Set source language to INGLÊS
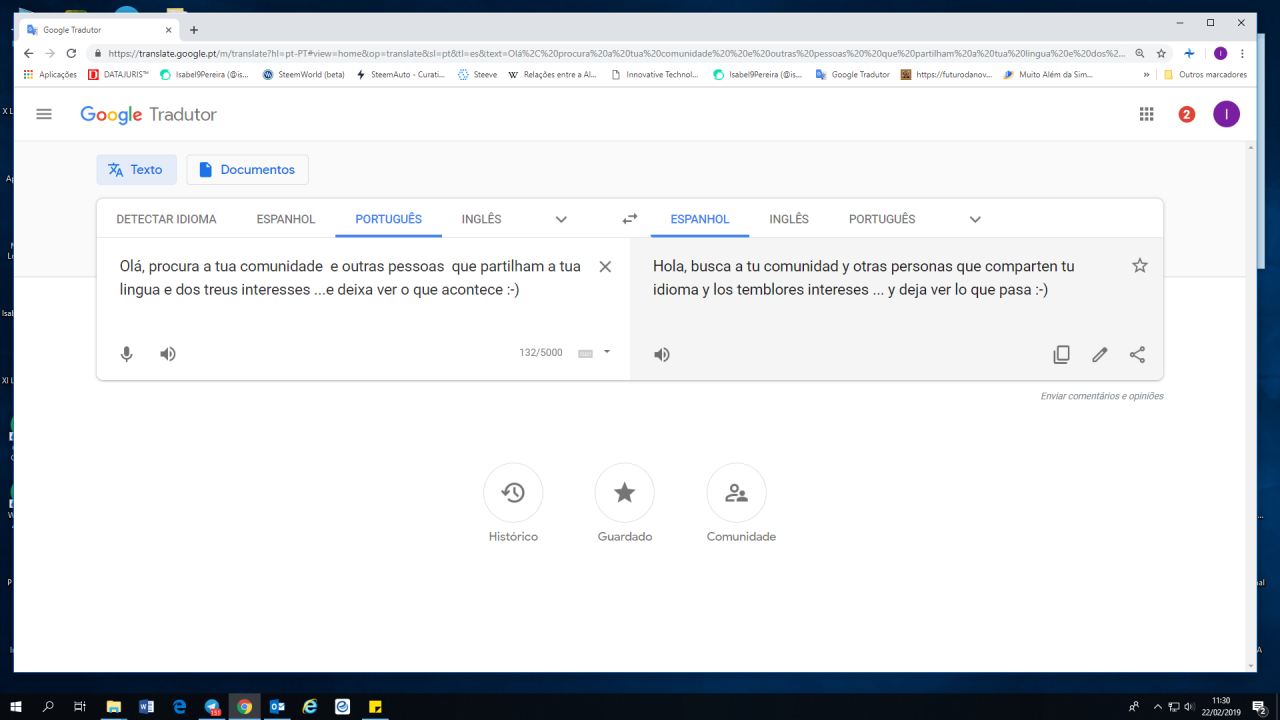The width and height of the screenshot is (1280, 720). click(482, 219)
